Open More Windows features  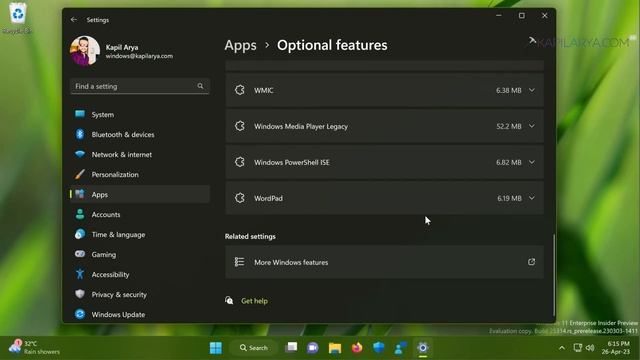coord(384,262)
